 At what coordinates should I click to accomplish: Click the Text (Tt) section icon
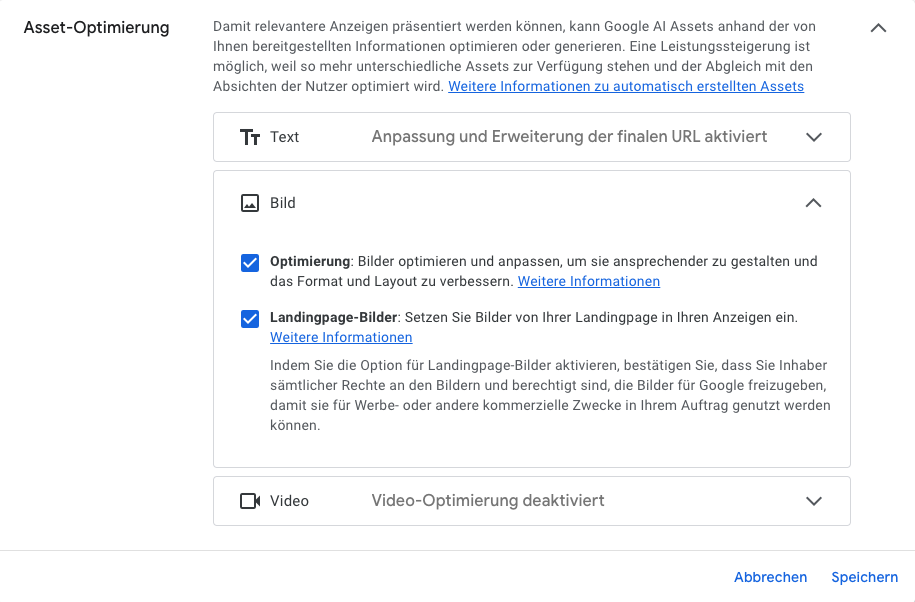point(250,137)
